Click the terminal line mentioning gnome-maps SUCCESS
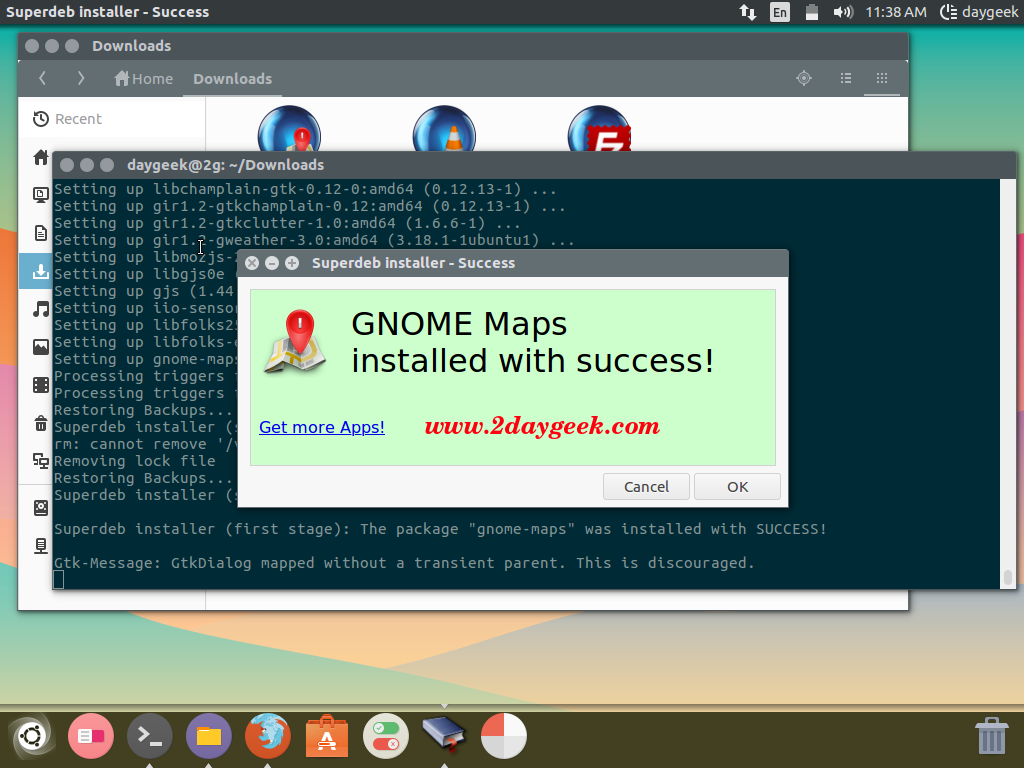Image resolution: width=1024 pixels, height=768 pixels. point(440,529)
